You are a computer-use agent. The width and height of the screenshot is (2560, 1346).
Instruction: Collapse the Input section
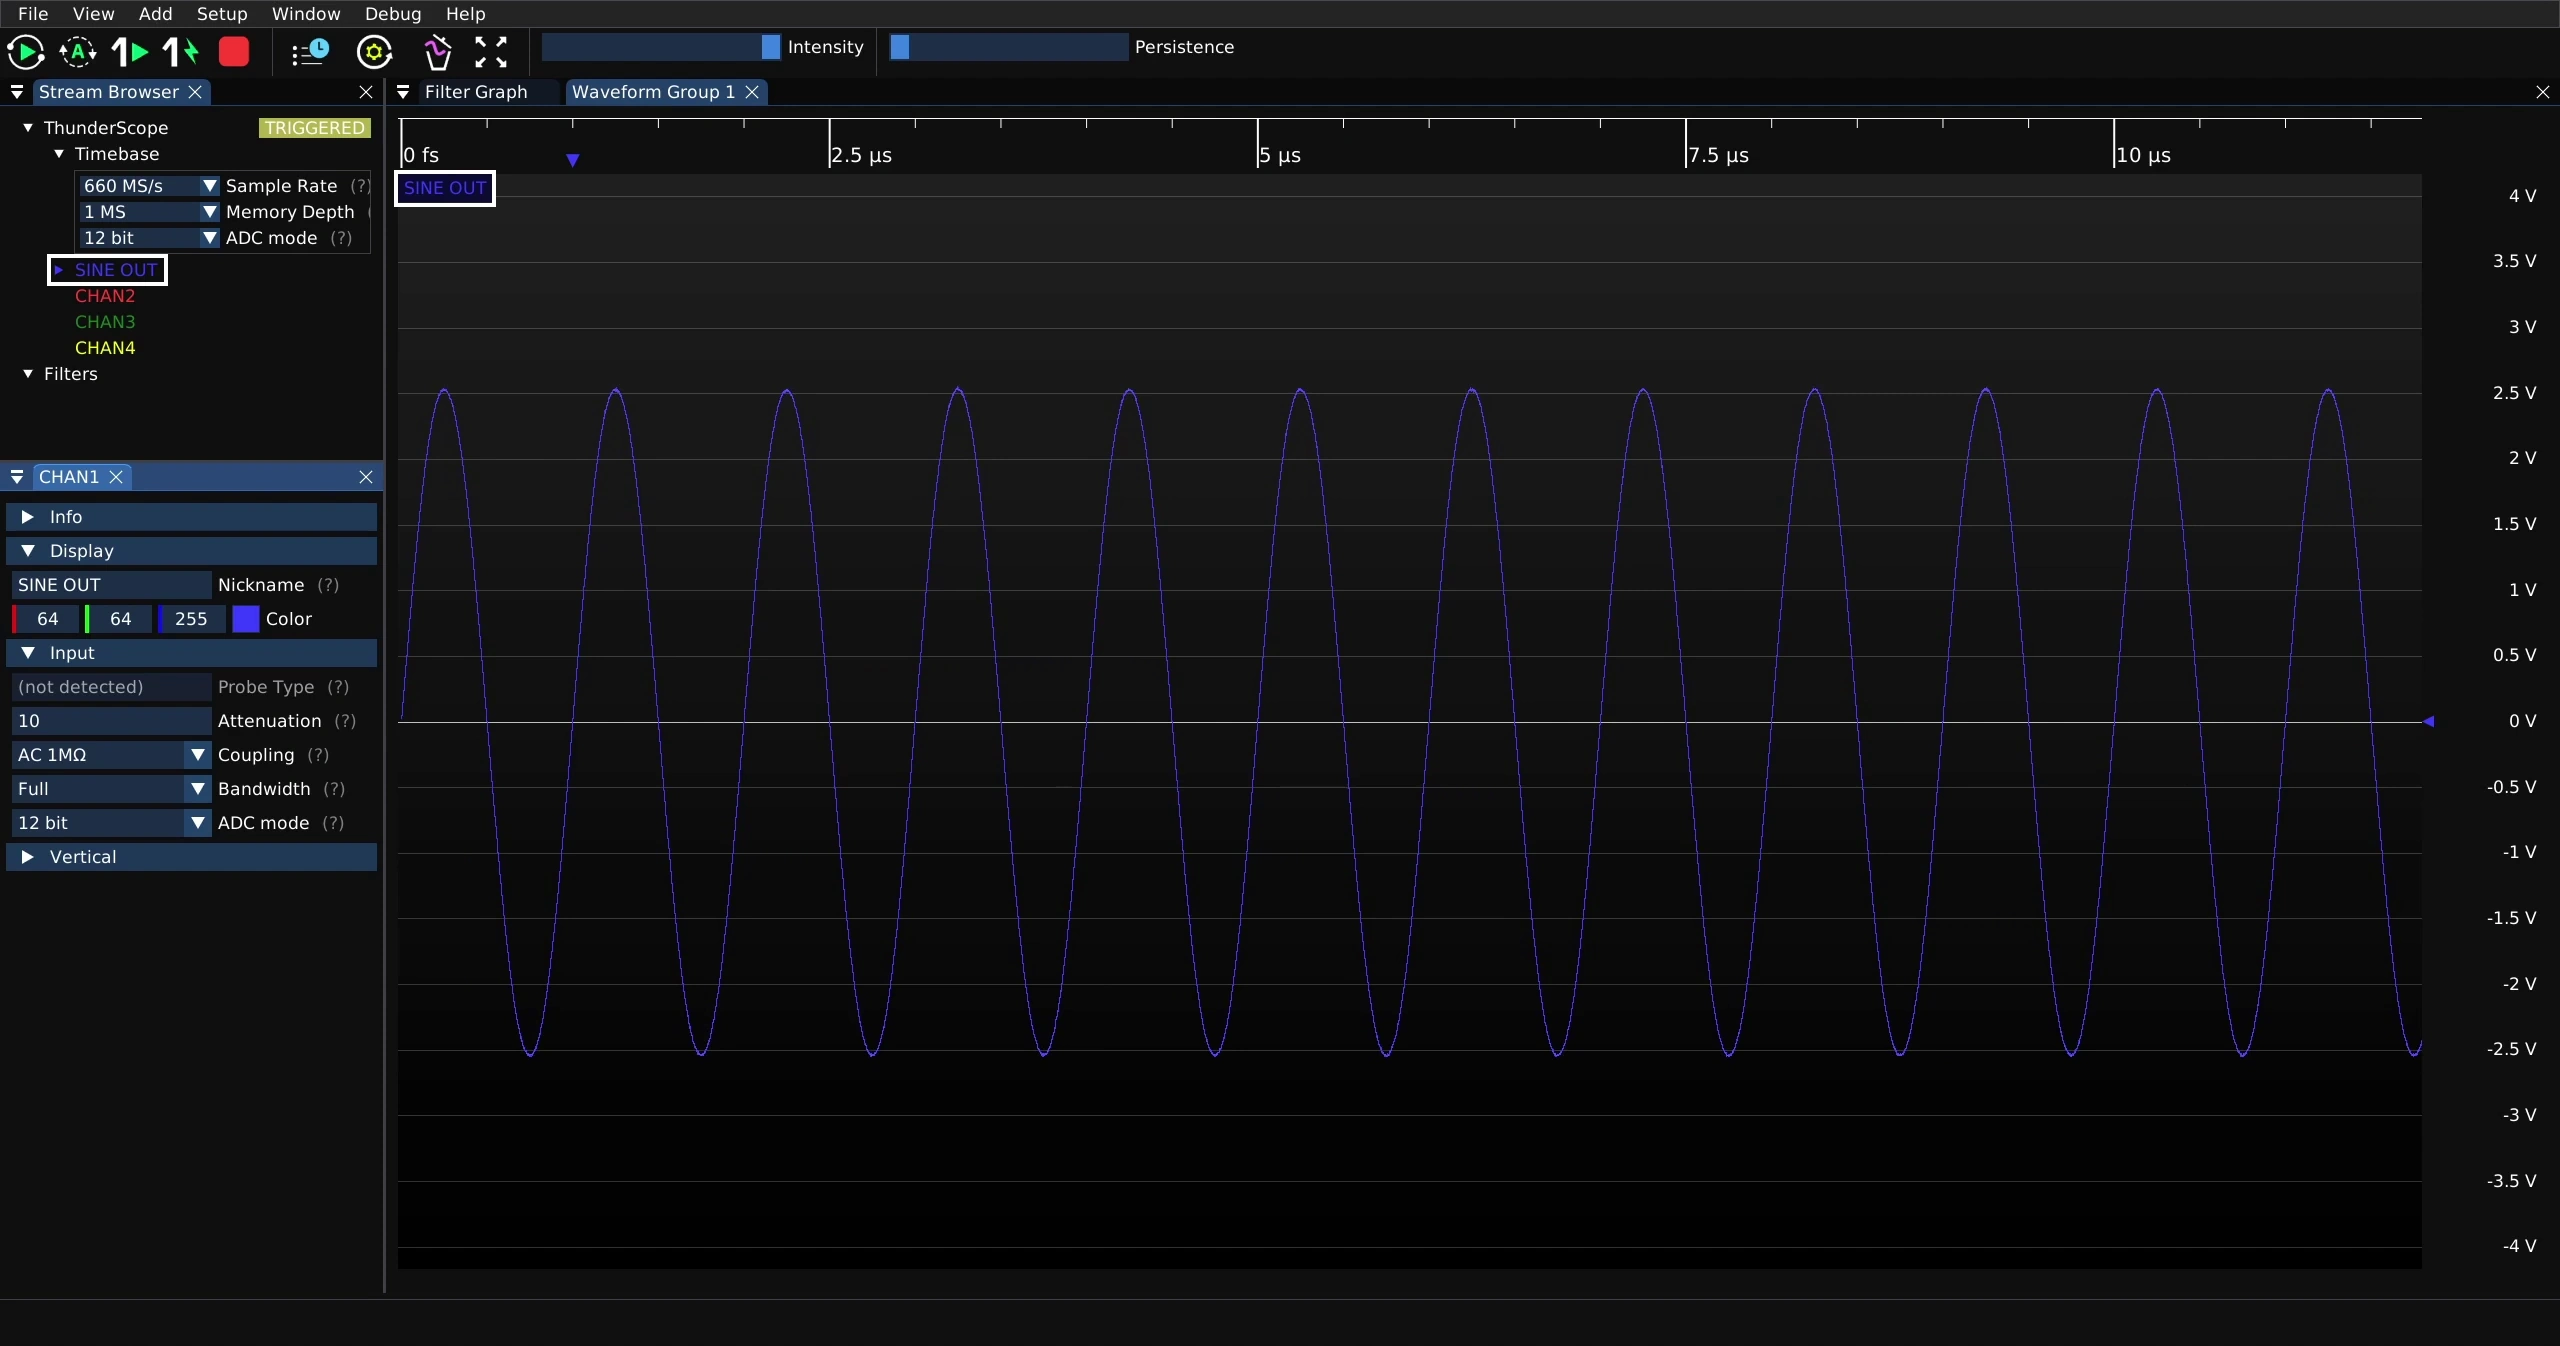pos(191,653)
